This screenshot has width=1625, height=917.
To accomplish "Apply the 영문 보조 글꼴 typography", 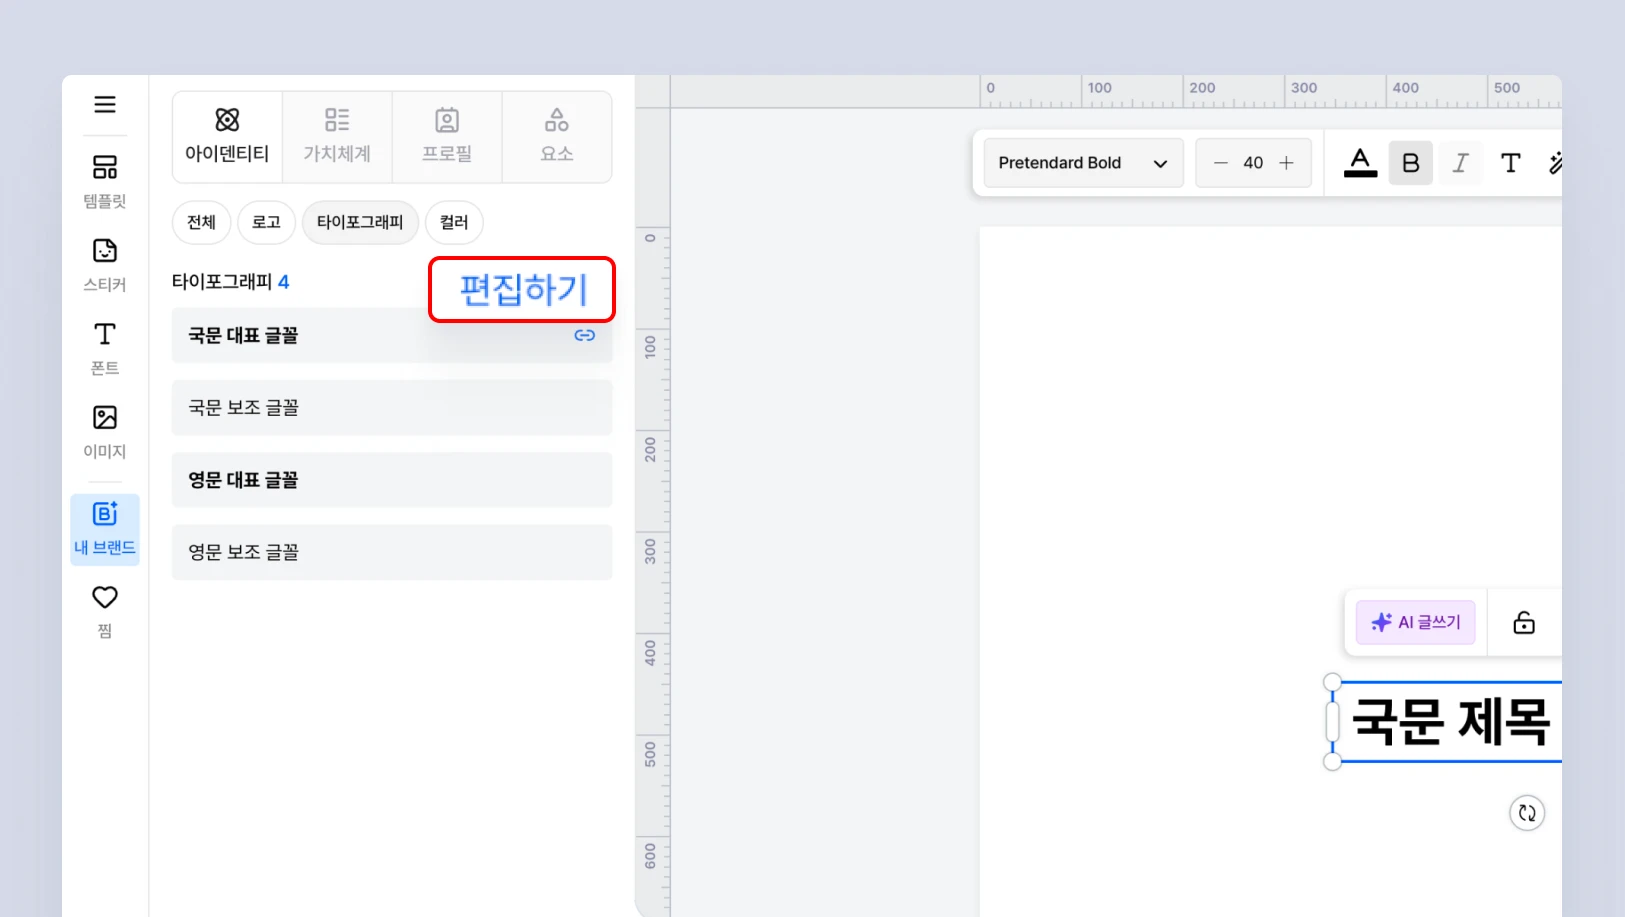I will [x=392, y=552].
